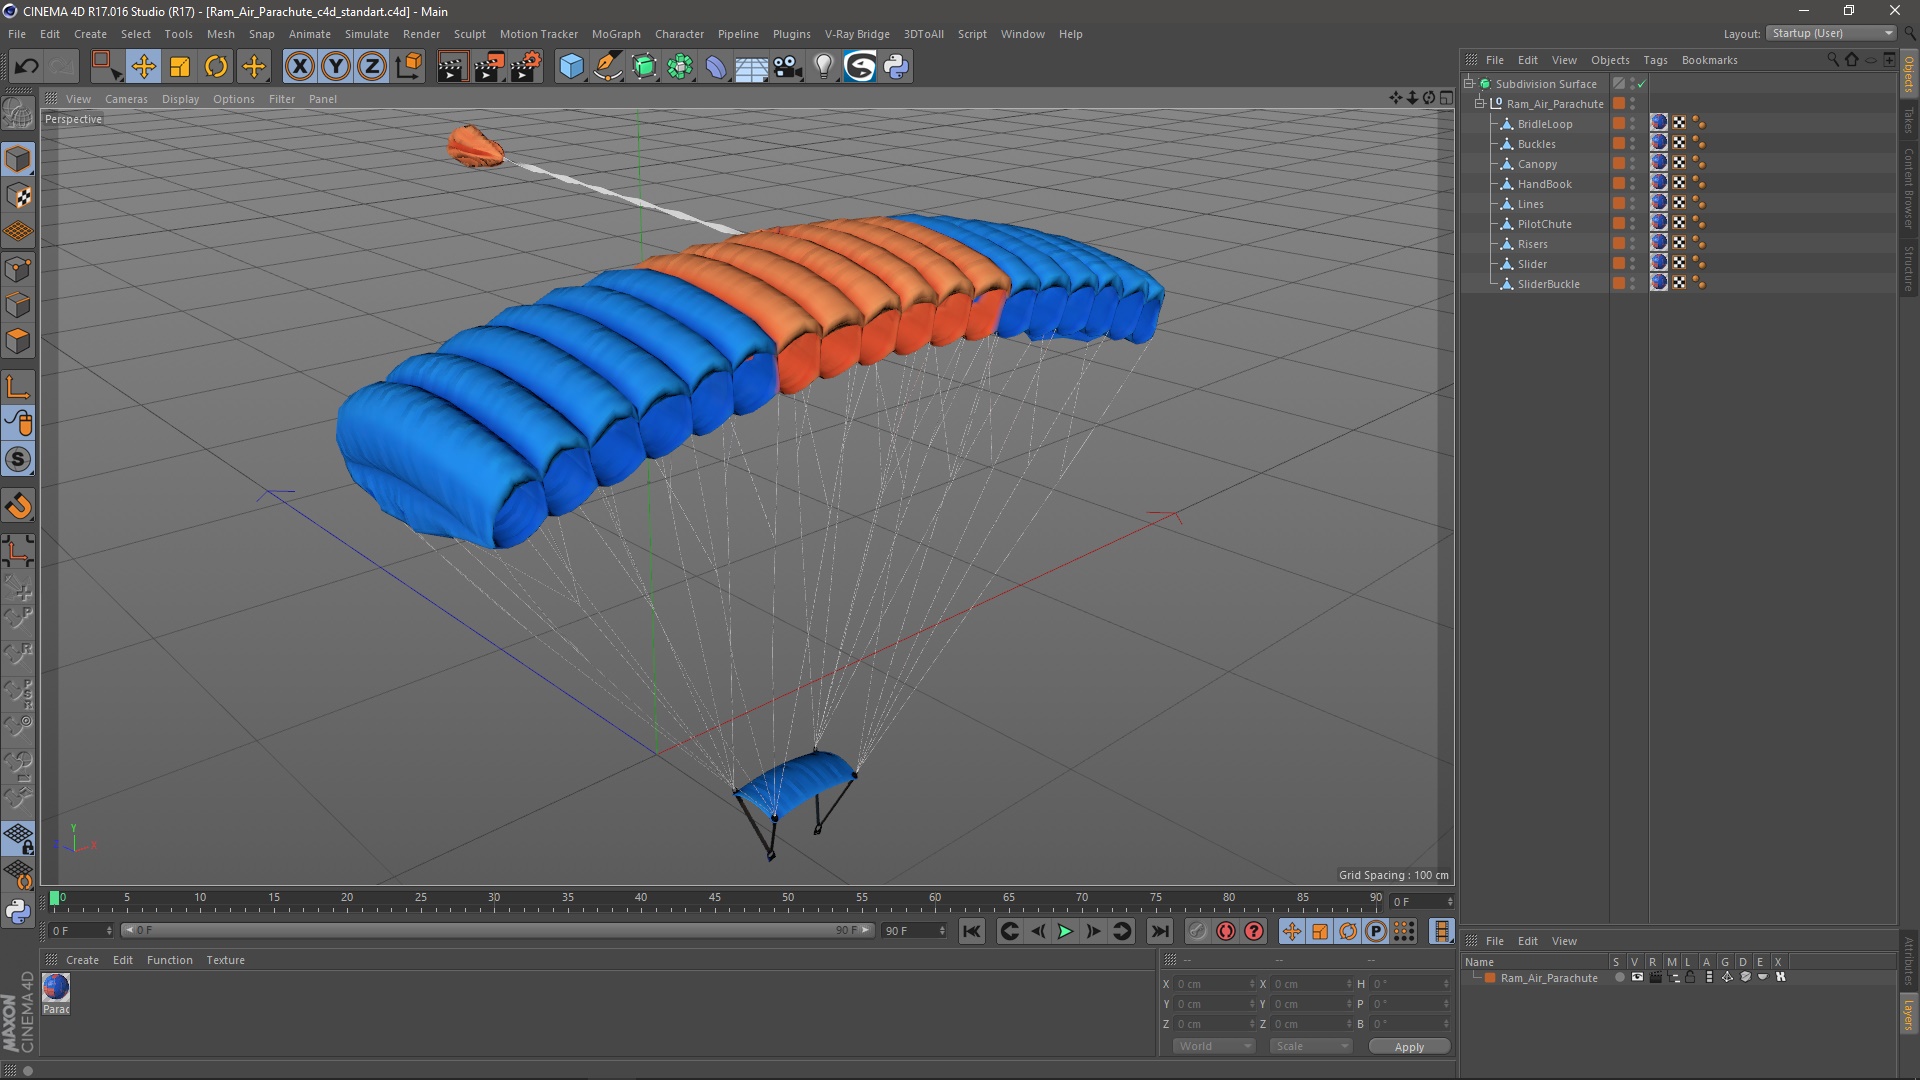The width and height of the screenshot is (1920, 1080).
Task: Open the Object Manager Tags menu
Action: pos(1655,60)
